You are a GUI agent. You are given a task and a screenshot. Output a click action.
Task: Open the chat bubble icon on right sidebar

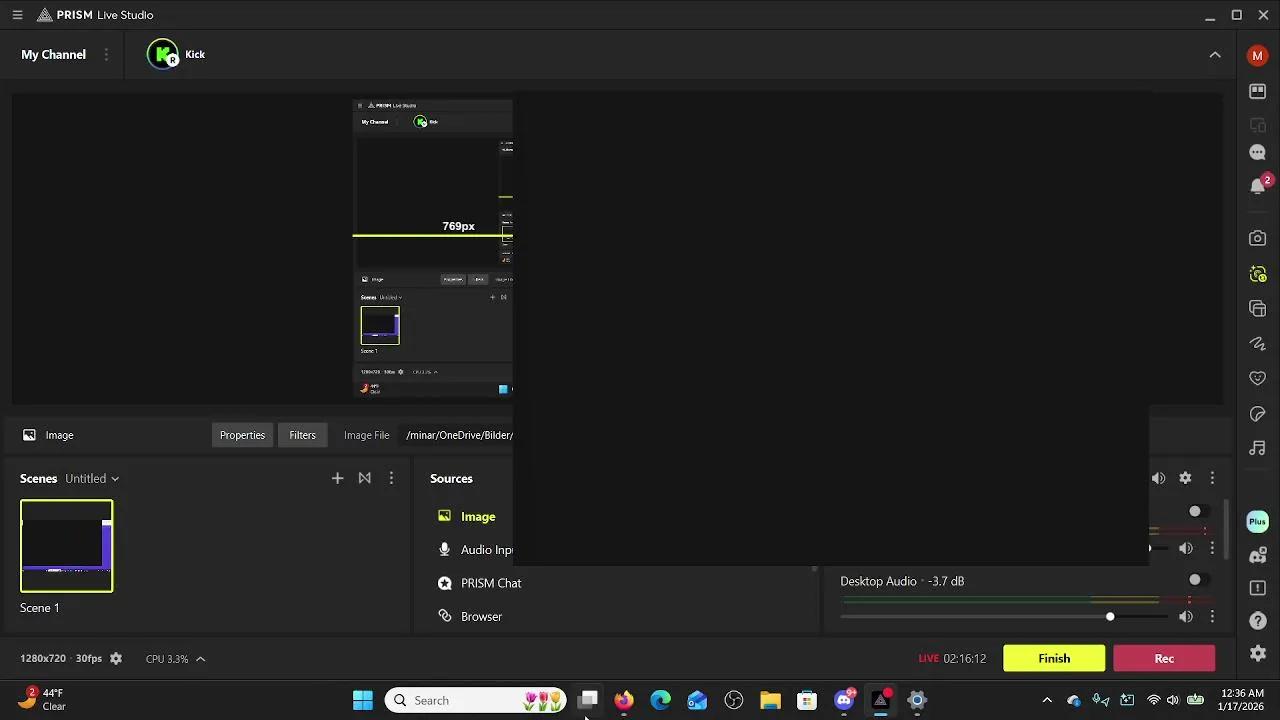click(1257, 152)
